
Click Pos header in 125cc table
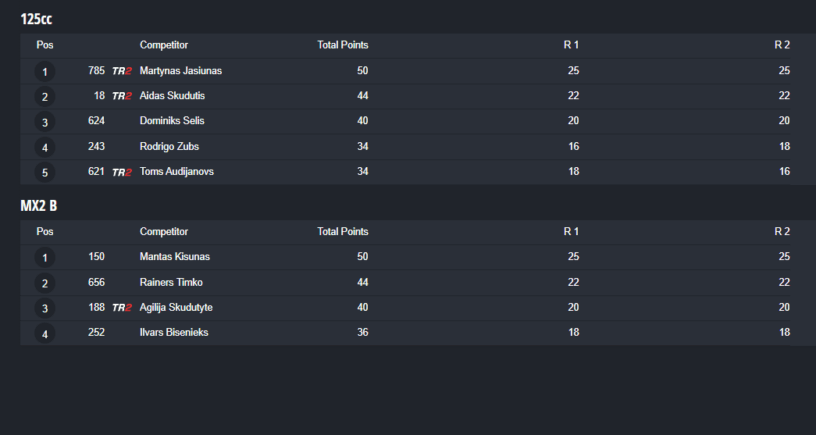coord(45,45)
